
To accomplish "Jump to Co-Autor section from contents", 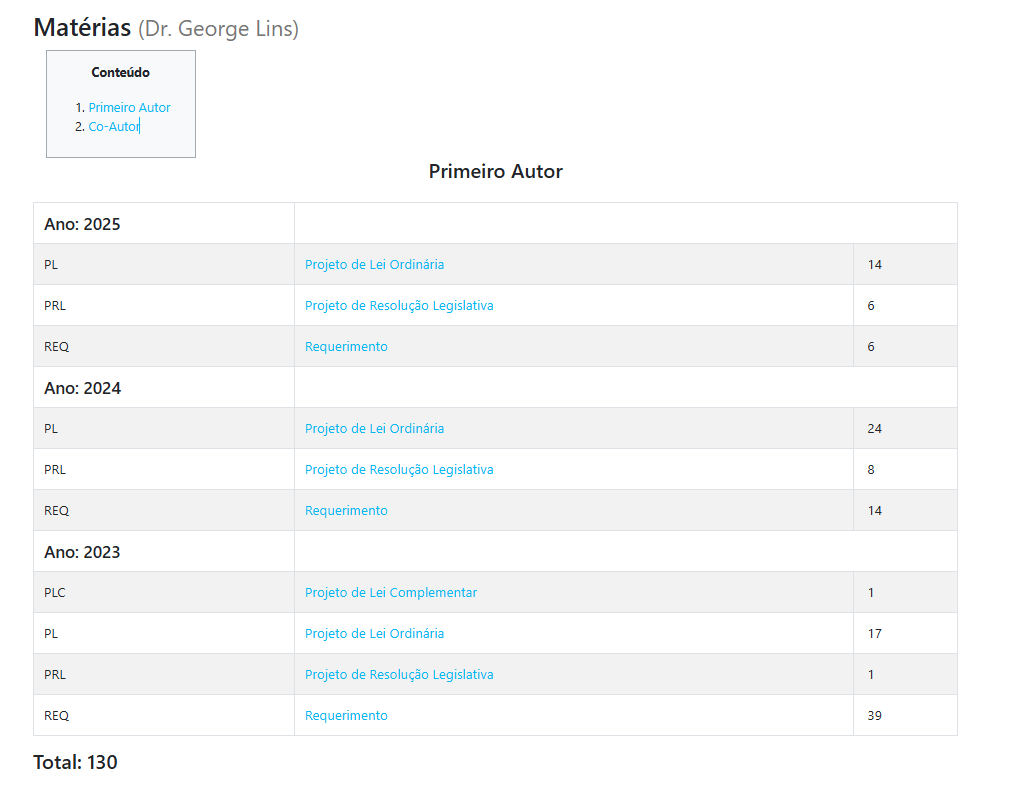I will 113,126.
